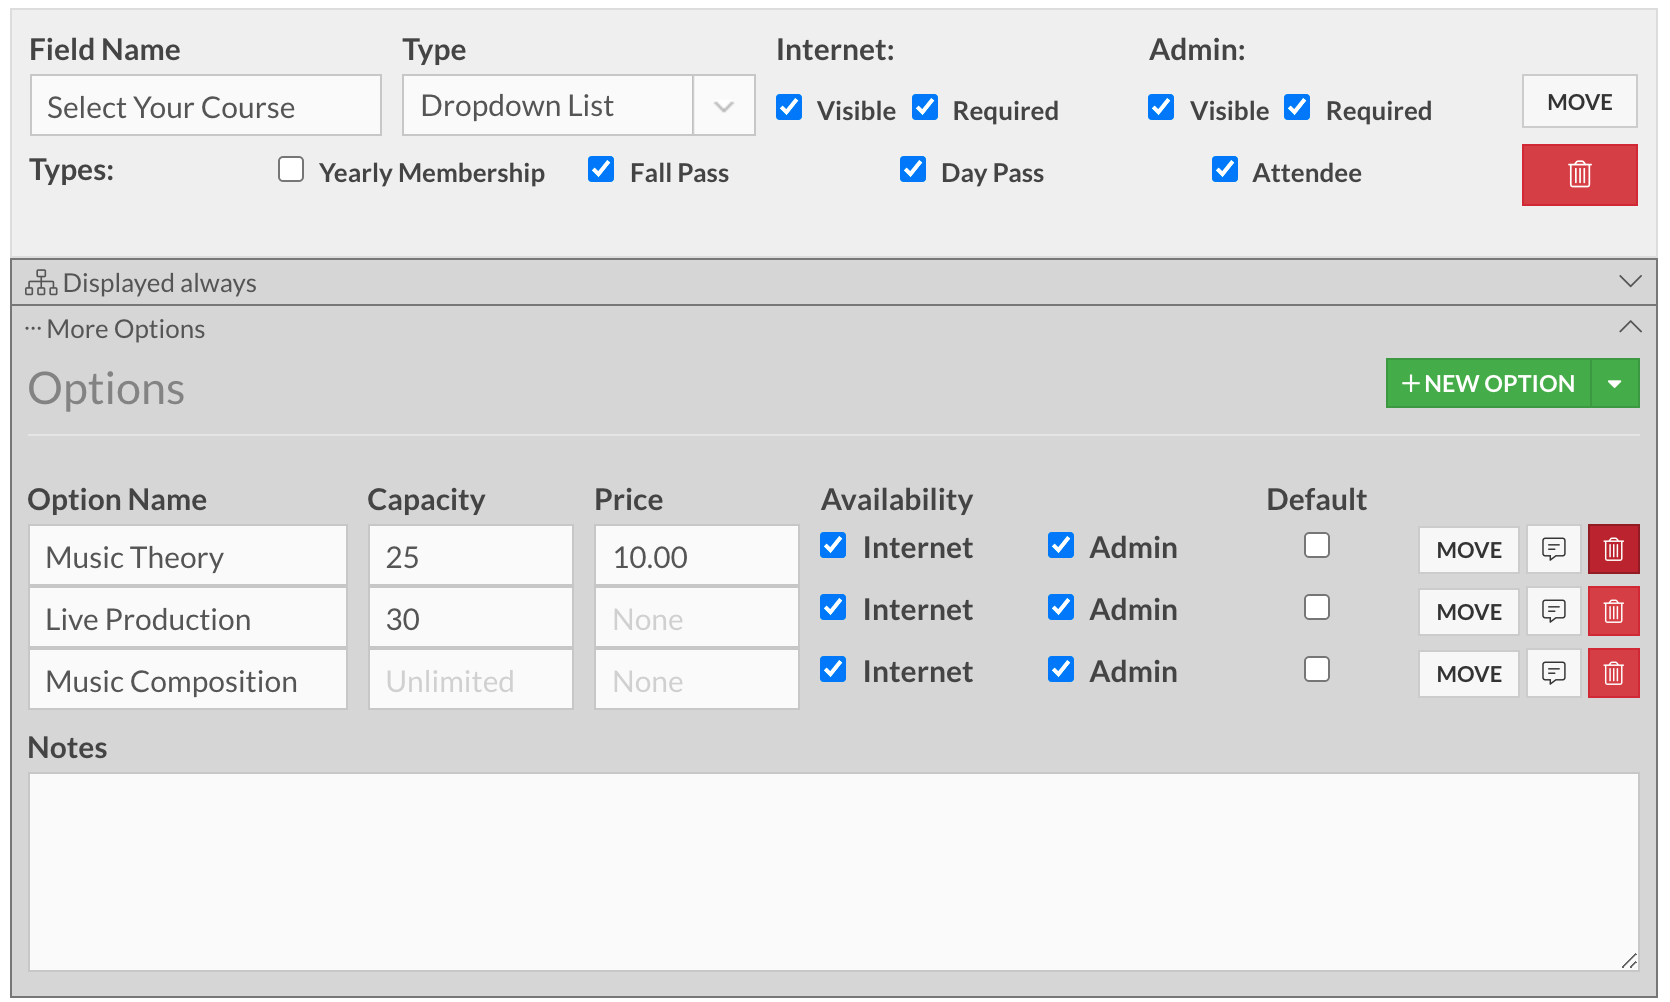Image resolution: width=1670 pixels, height=1002 pixels.
Task: Click the Unlimited capacity field for Music Composition
Action: pos(470,679)
